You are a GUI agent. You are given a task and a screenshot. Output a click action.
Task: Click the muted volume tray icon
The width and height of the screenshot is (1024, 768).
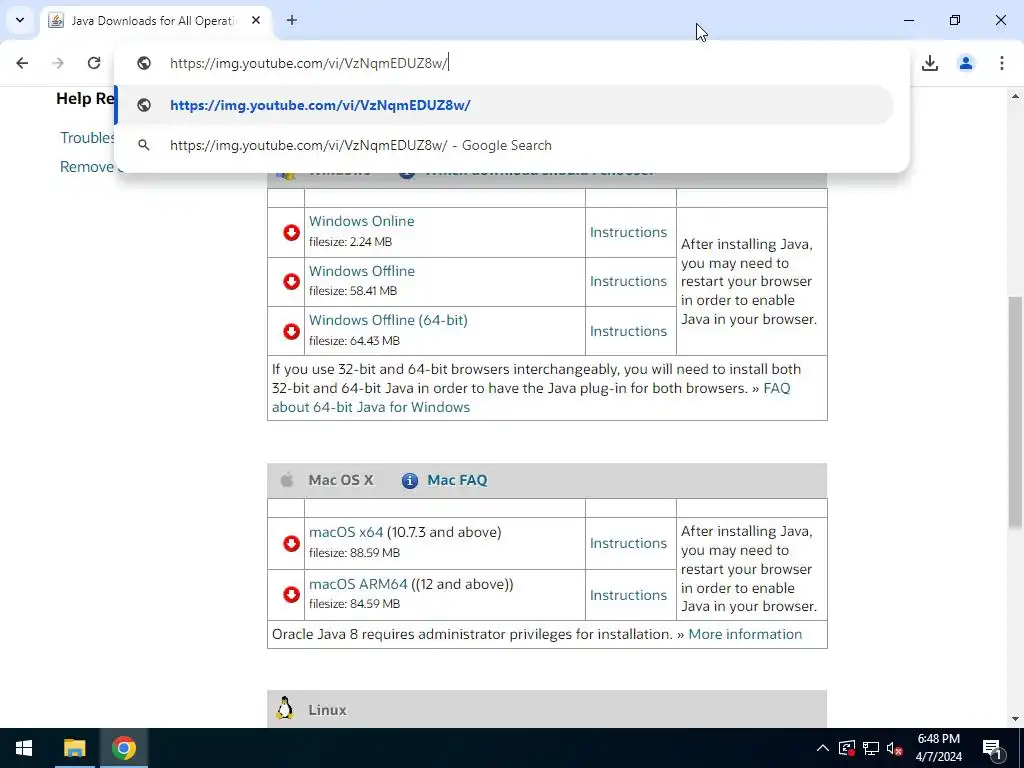pos(895,748)
